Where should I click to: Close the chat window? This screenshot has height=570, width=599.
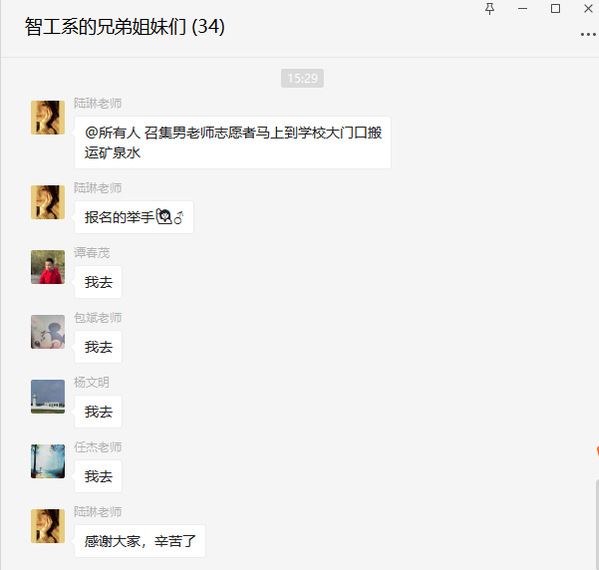588,9
